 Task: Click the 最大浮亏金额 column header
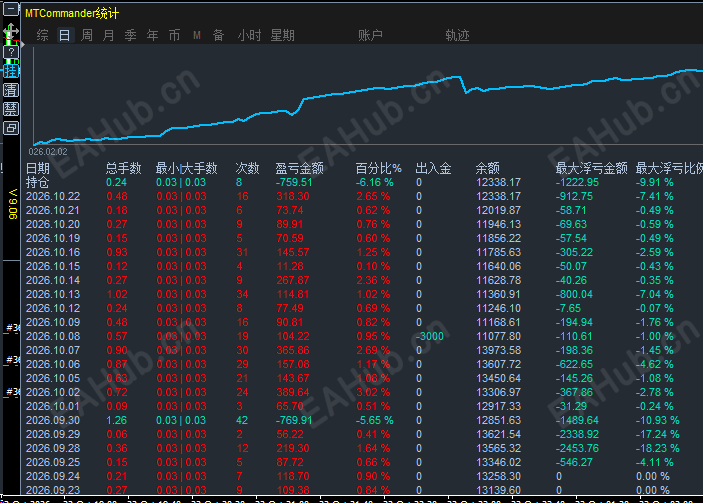pyautogui.click(x=591, y=169)
